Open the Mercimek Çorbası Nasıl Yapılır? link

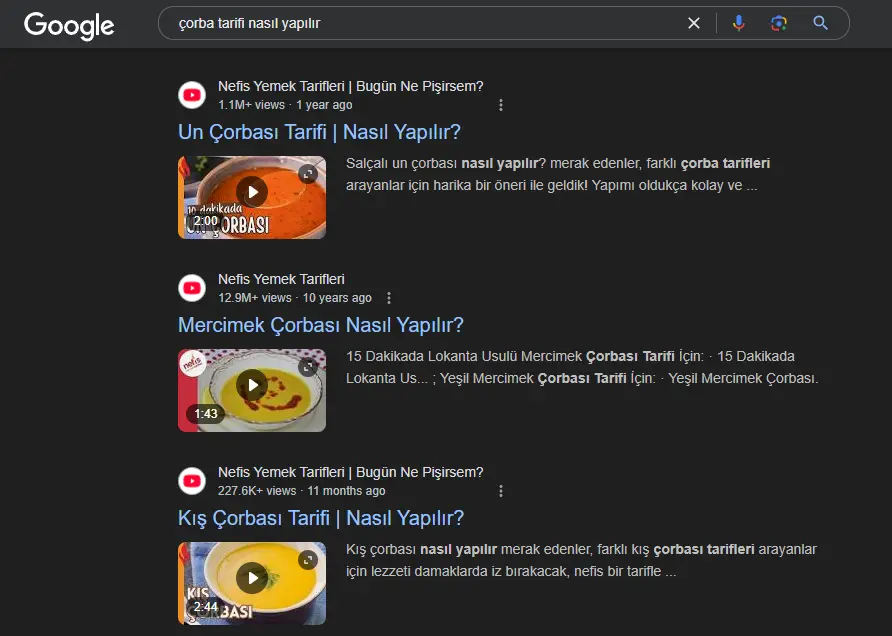(x=321, y=325)
